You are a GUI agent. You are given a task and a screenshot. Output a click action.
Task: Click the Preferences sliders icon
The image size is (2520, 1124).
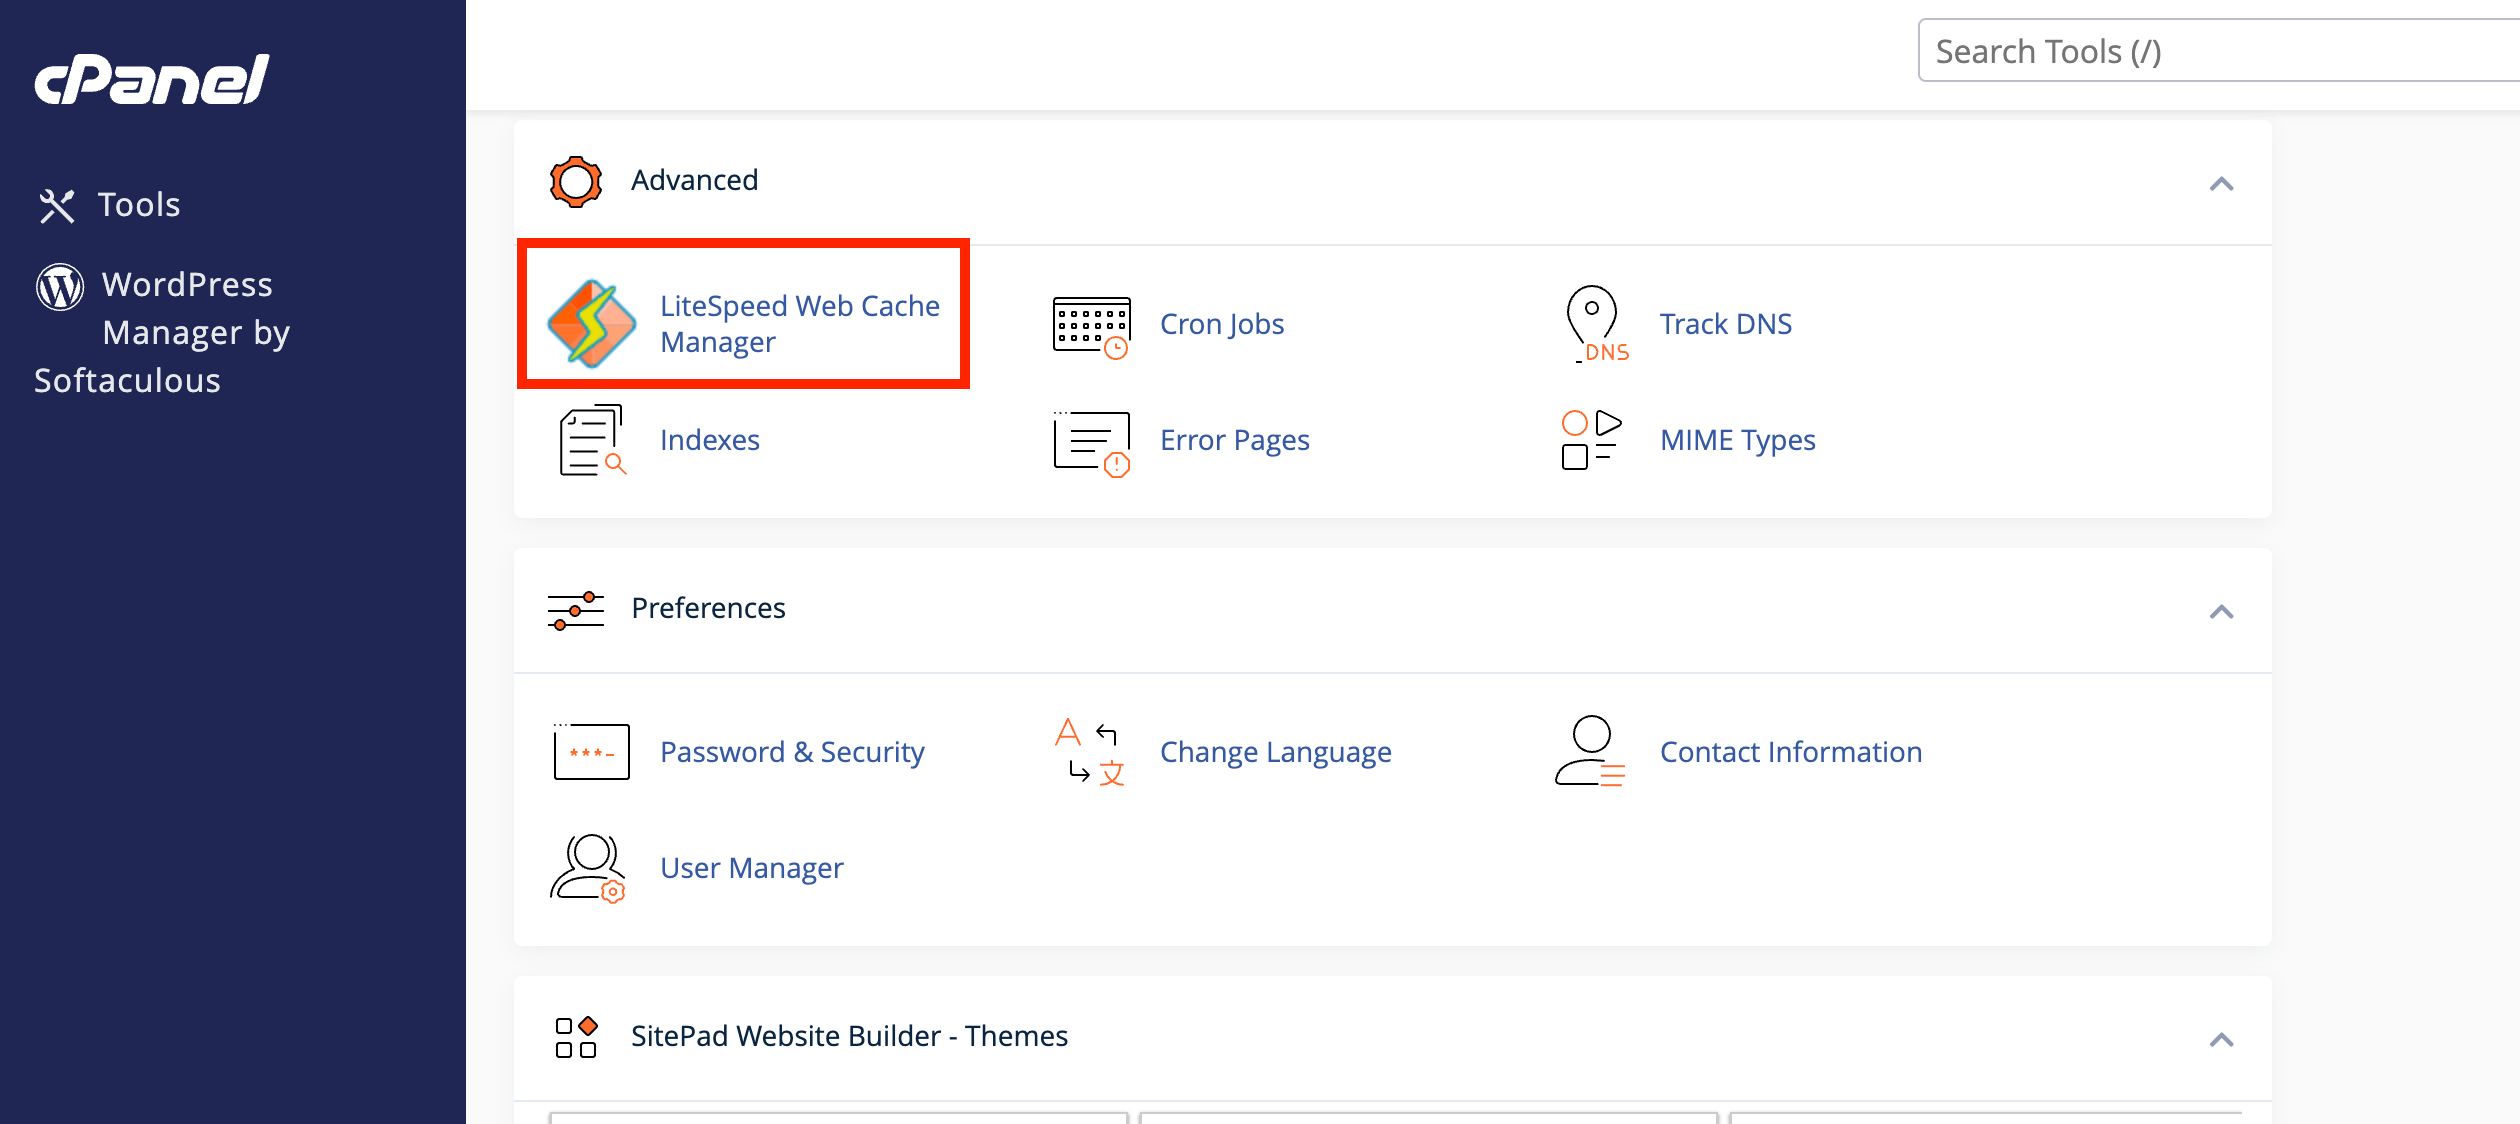[x=576, y=610]
